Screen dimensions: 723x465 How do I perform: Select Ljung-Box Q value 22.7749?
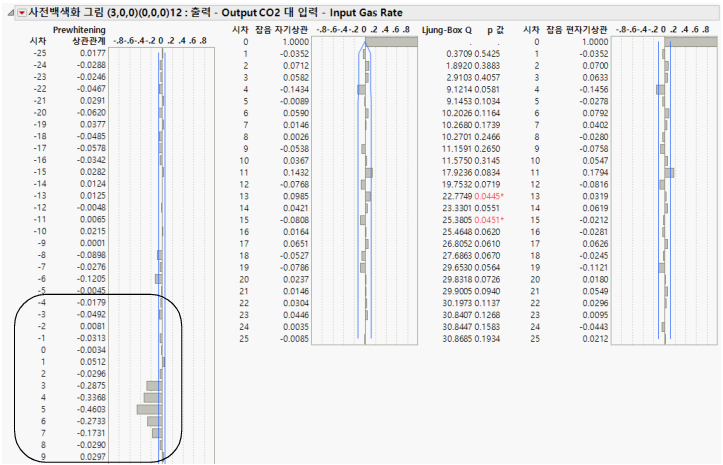(x=457, y=197)
